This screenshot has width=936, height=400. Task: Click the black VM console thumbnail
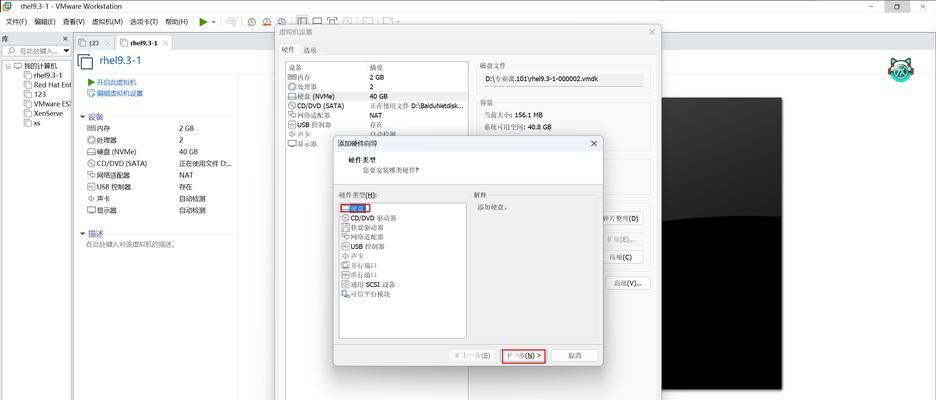[722, 244]
